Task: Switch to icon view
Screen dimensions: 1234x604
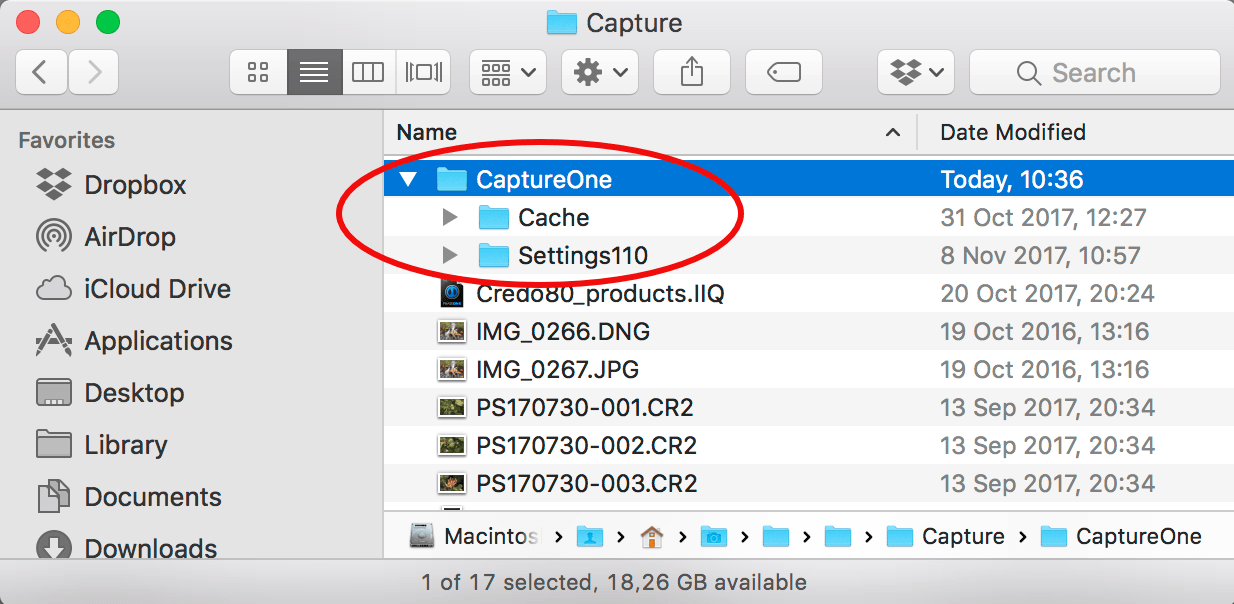Action: click(258, 72)
